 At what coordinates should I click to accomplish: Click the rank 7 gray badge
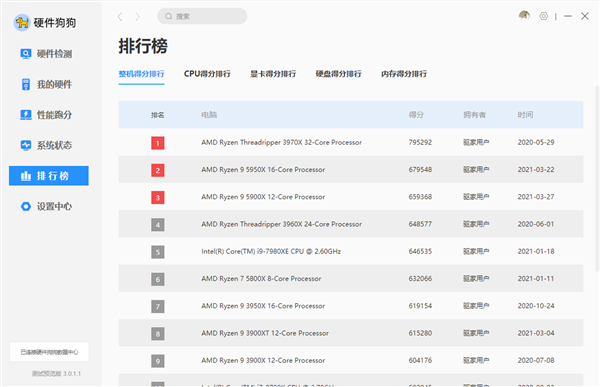158,306
